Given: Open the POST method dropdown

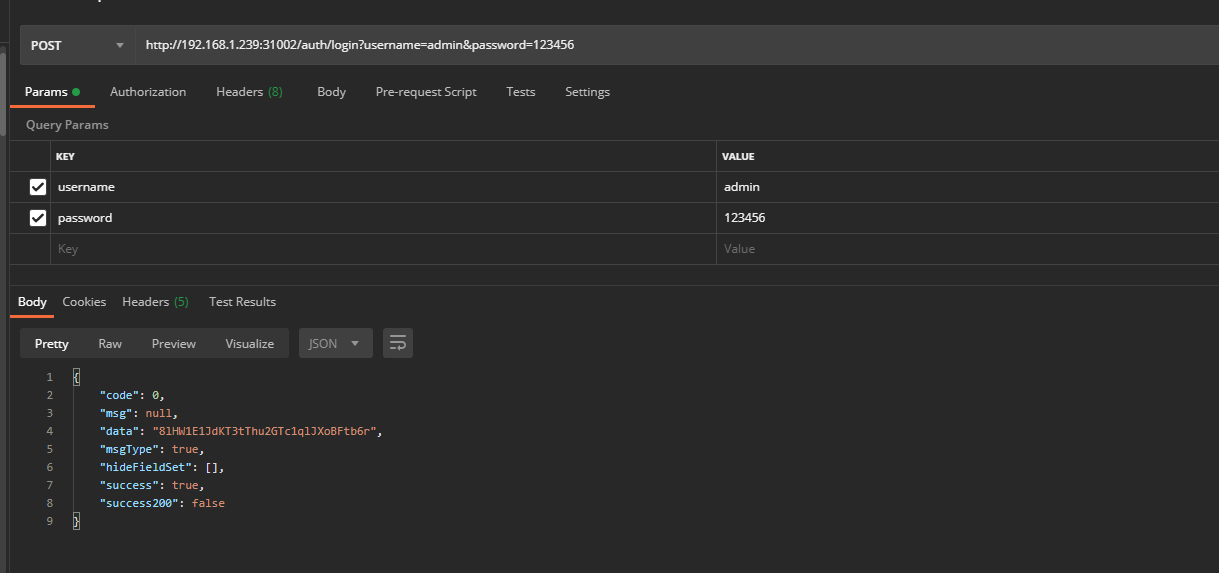Looking at the screenshot, I should pos(78,45).
